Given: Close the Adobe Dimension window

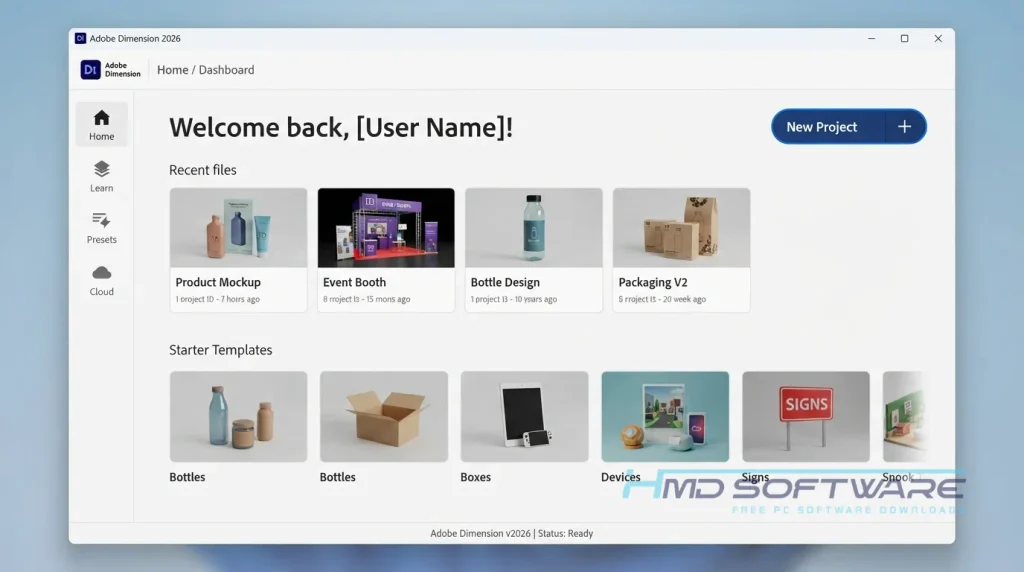Looking at the screenshot, I should [938, 39].
